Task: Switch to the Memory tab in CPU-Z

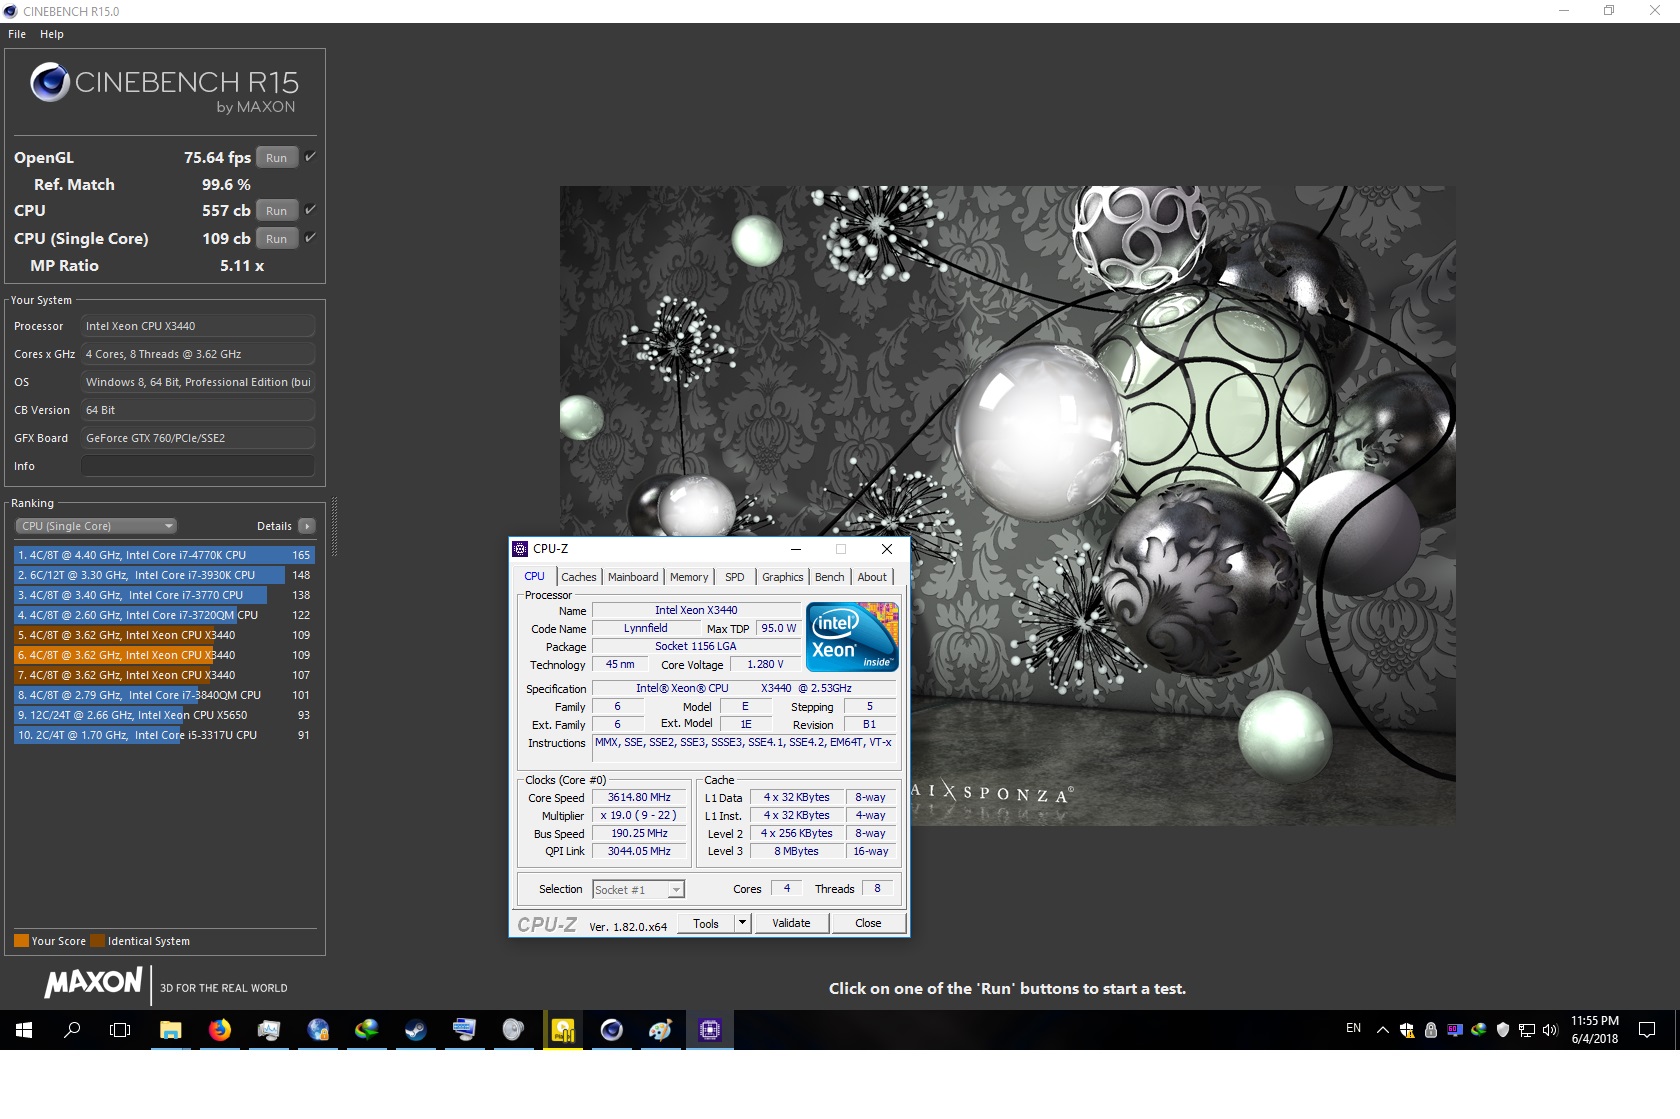Action: [689, 577]
